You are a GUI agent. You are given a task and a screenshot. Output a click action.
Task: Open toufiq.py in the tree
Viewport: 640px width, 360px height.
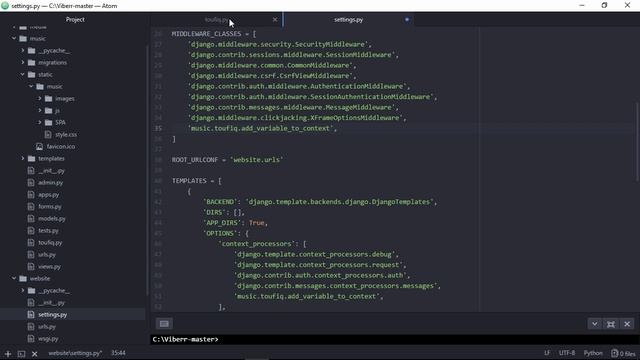pyautogui.click(x=50, y=242)
